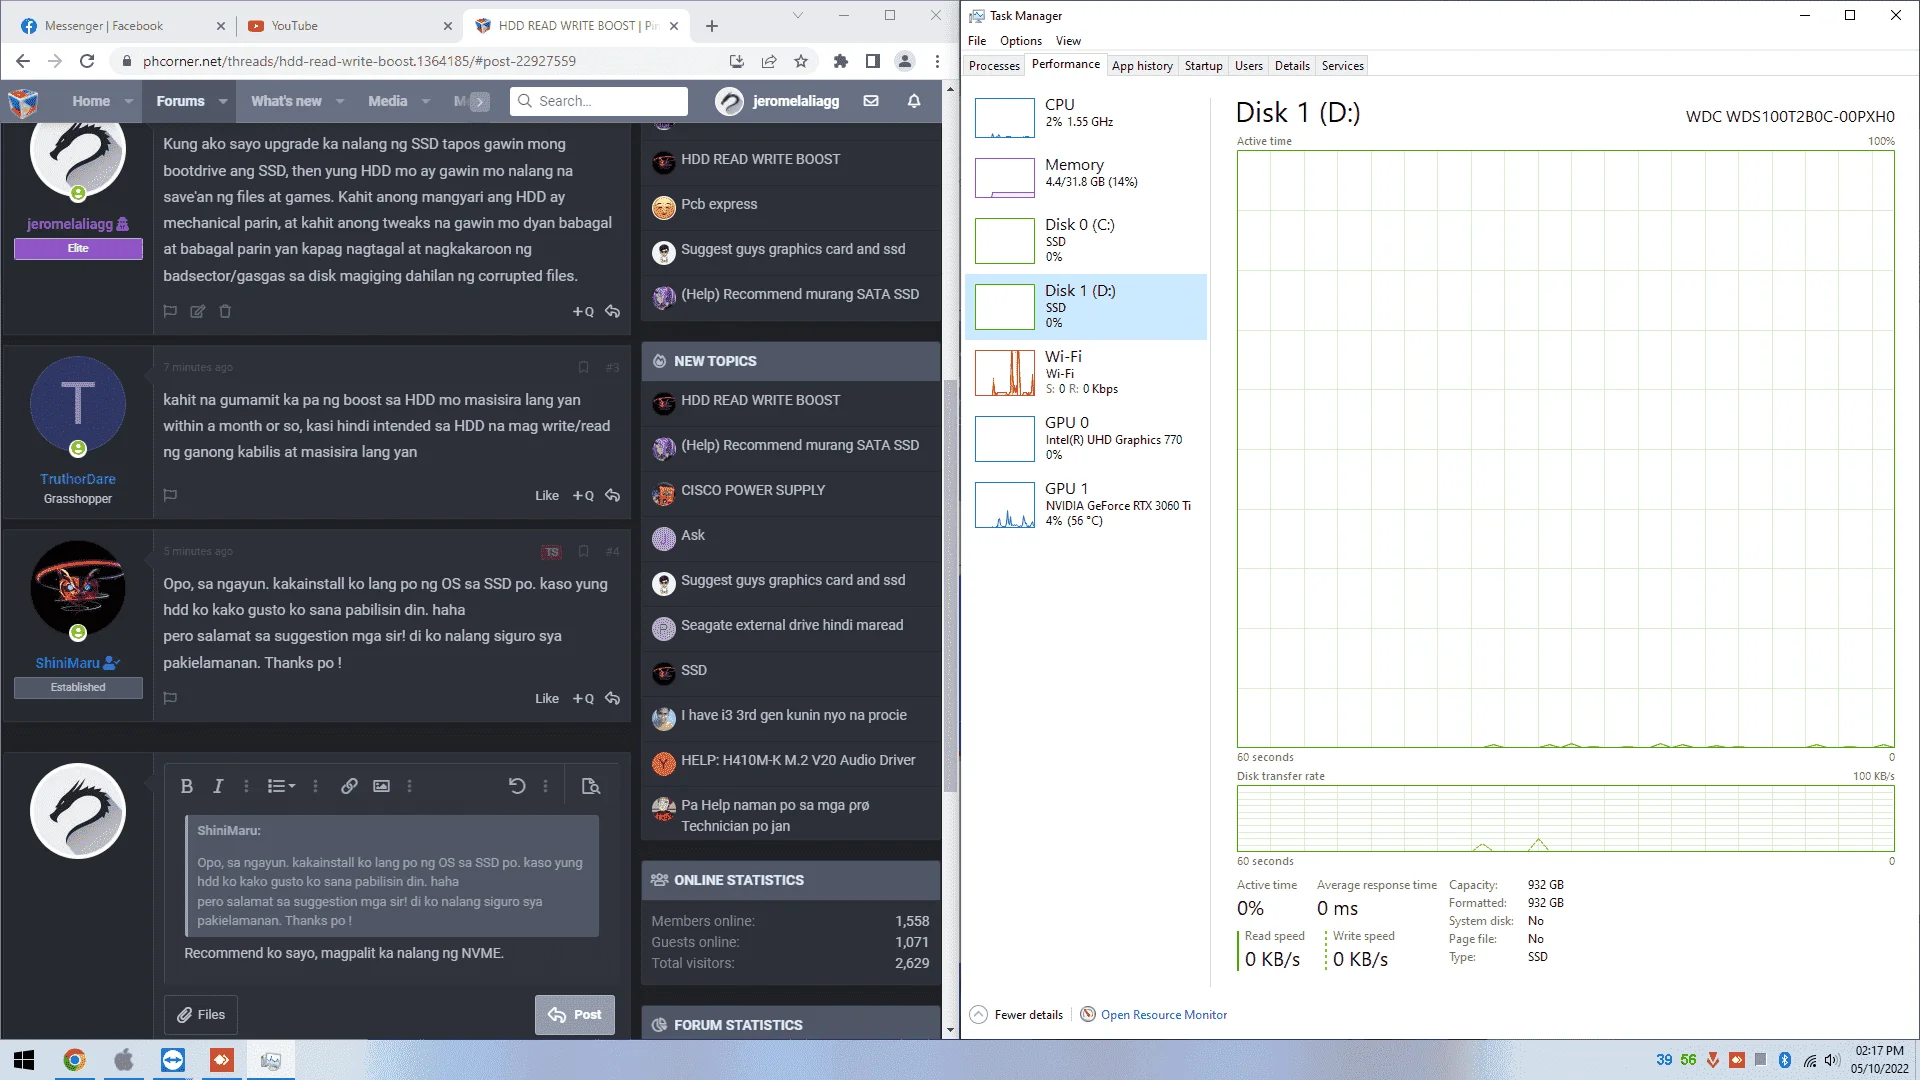The image size is (1920, 1080).
Task: Share this page from address bar
Action: click(769, 61)
